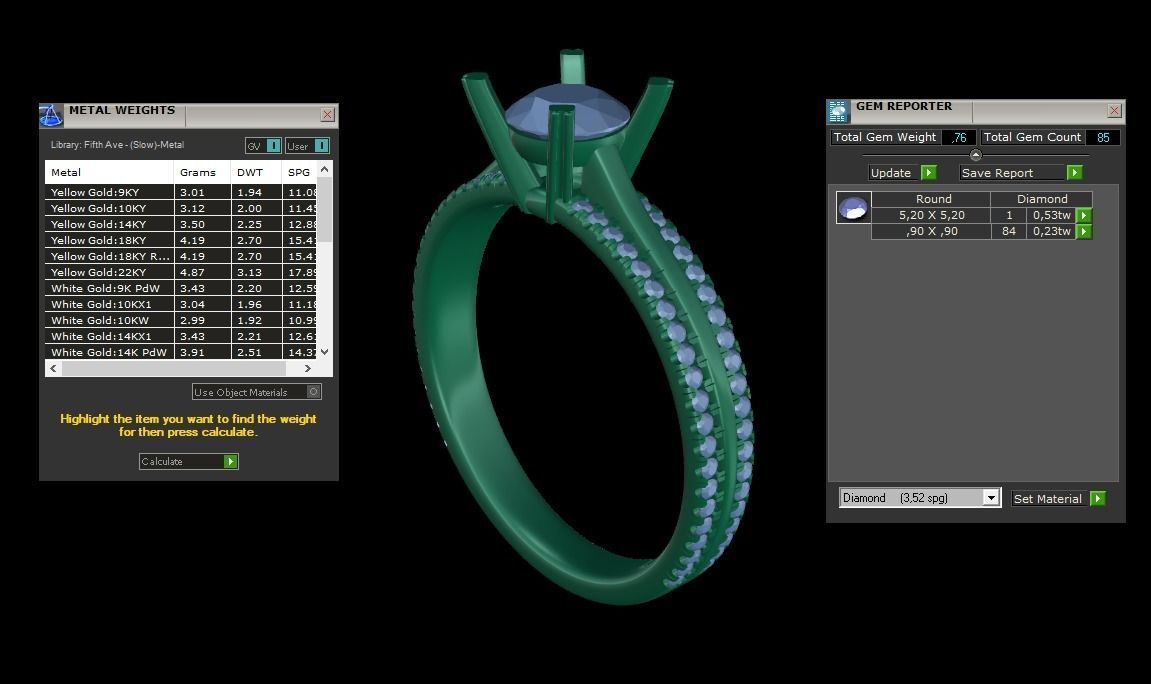This screenshot has height=684, width=1151.
Task: Select the Yellow Gold:10KY row
Action: 181,208
